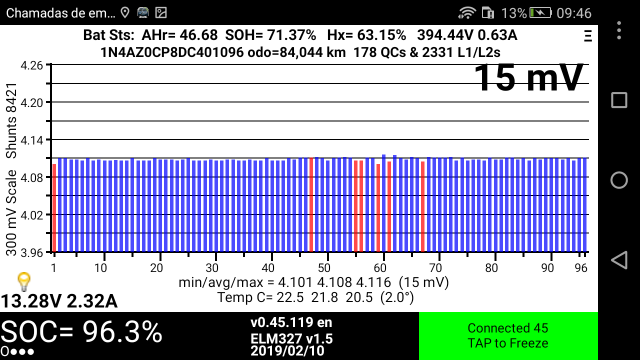Viewport: 640px width, 360px height.
Task: Tap the Bat Sts AHr SOH header line
Action: [x=300, y=35]
